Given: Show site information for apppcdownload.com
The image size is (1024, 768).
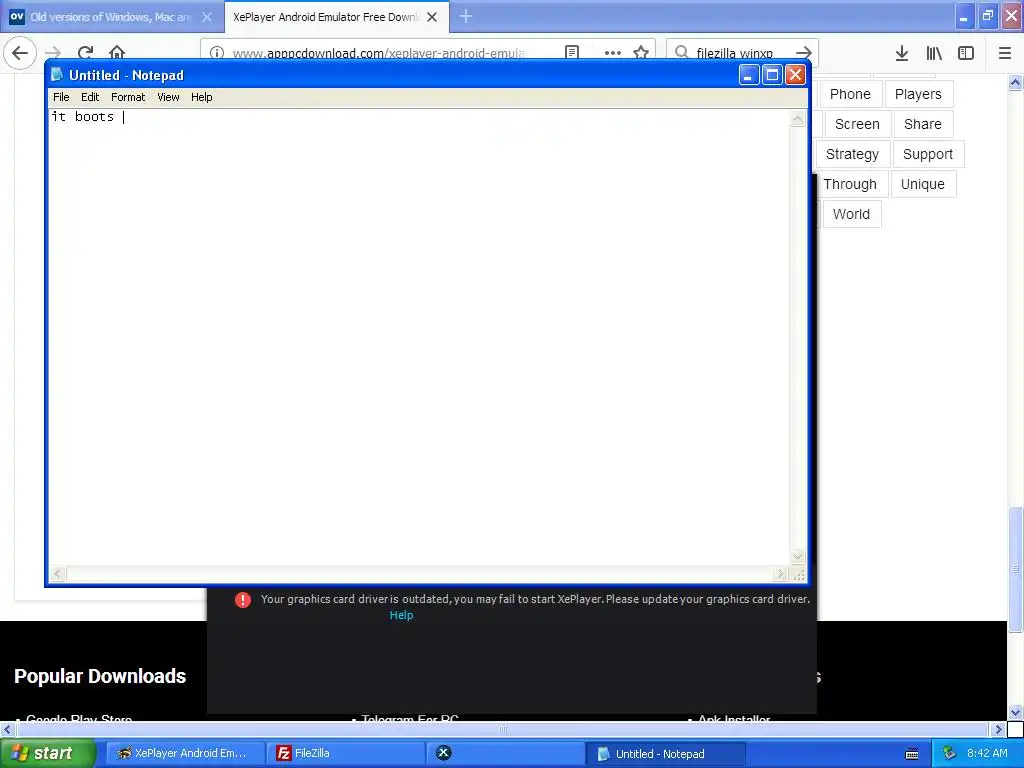Looking at the screenshot, I should [x=217, y=53].
